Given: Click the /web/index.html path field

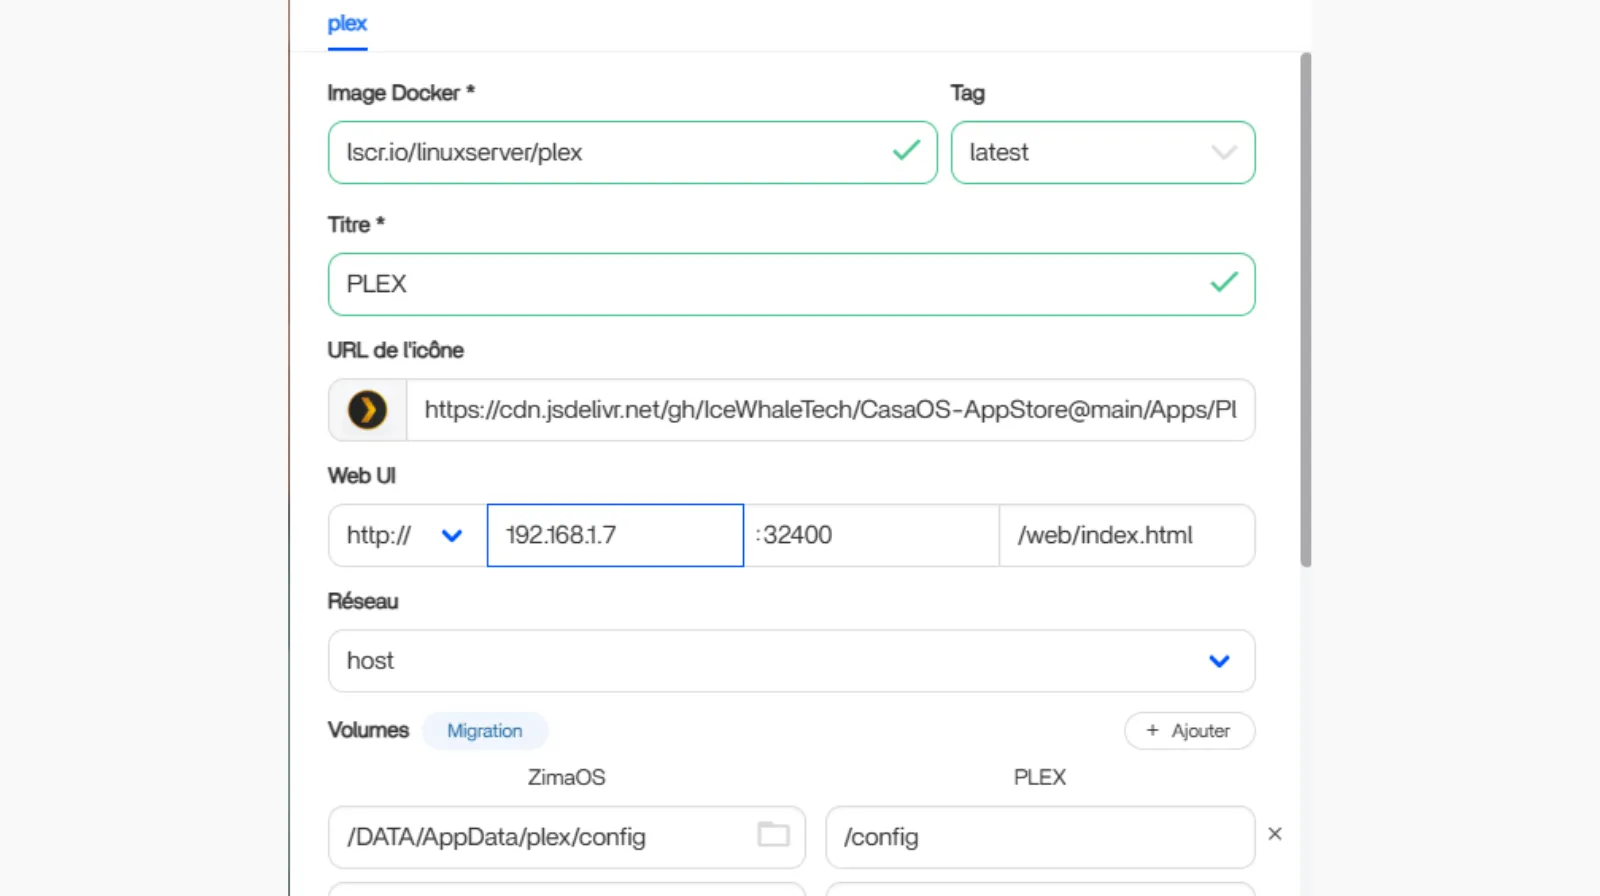Looking at the screenshot, I should 1126,536.
